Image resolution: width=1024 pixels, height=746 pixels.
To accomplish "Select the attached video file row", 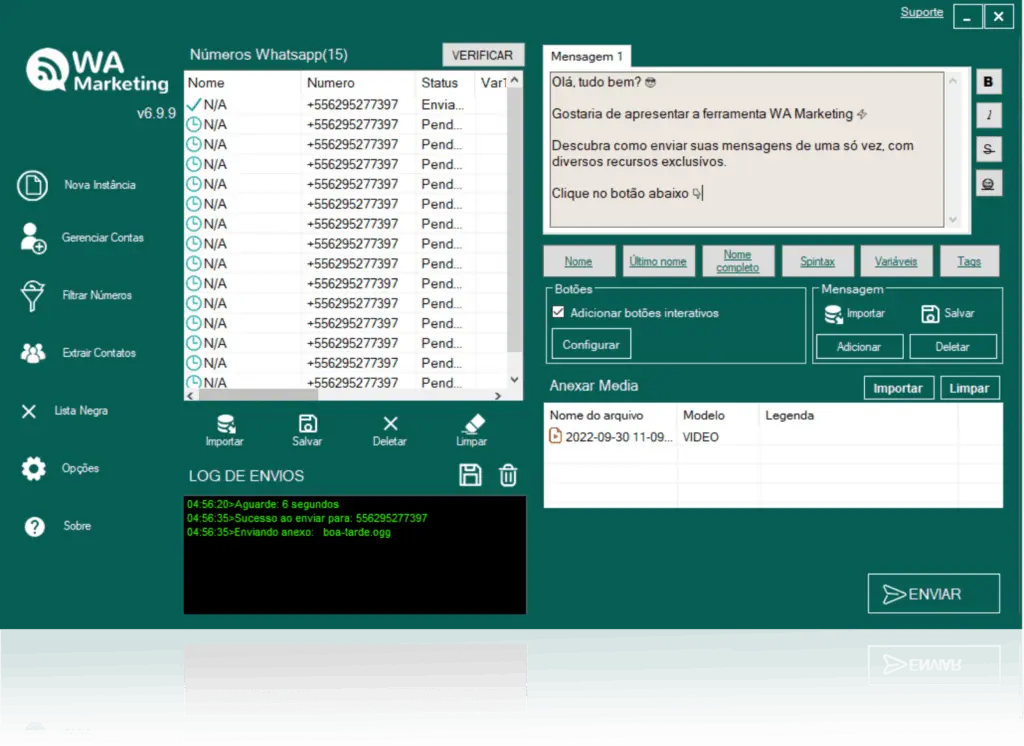I will (x=610, y=437).
